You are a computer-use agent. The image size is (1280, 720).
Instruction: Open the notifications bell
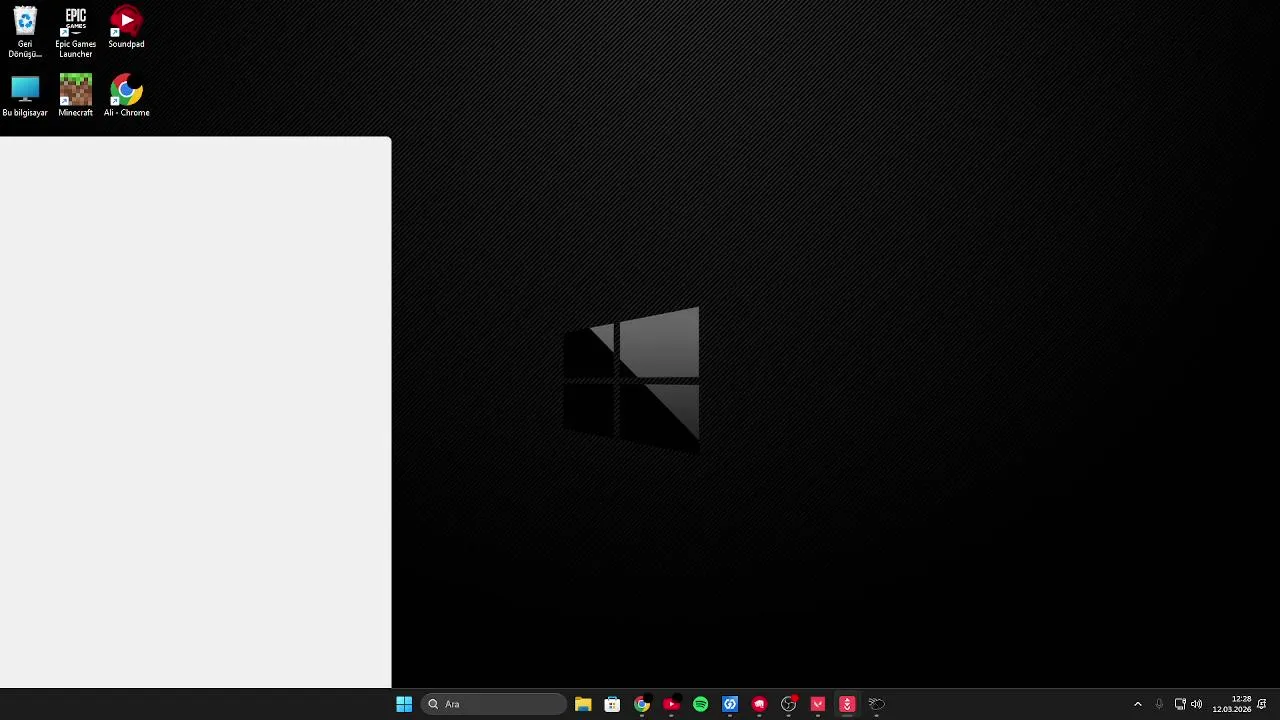pos(1262,704)
